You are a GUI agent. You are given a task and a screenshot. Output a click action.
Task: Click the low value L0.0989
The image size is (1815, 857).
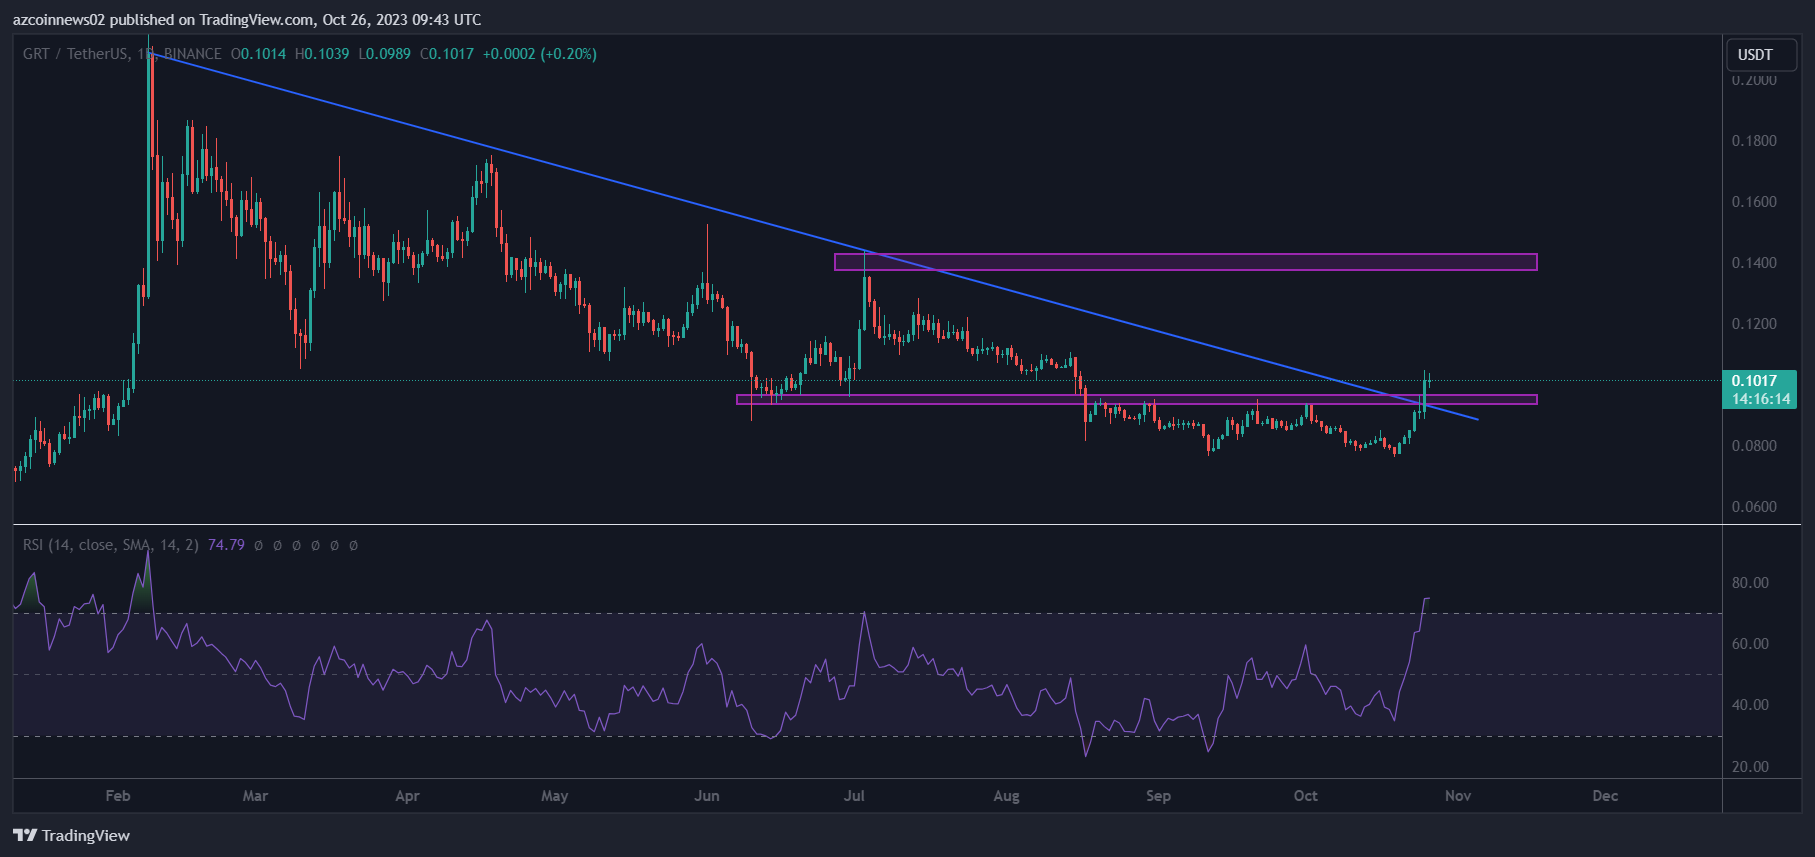384,54
